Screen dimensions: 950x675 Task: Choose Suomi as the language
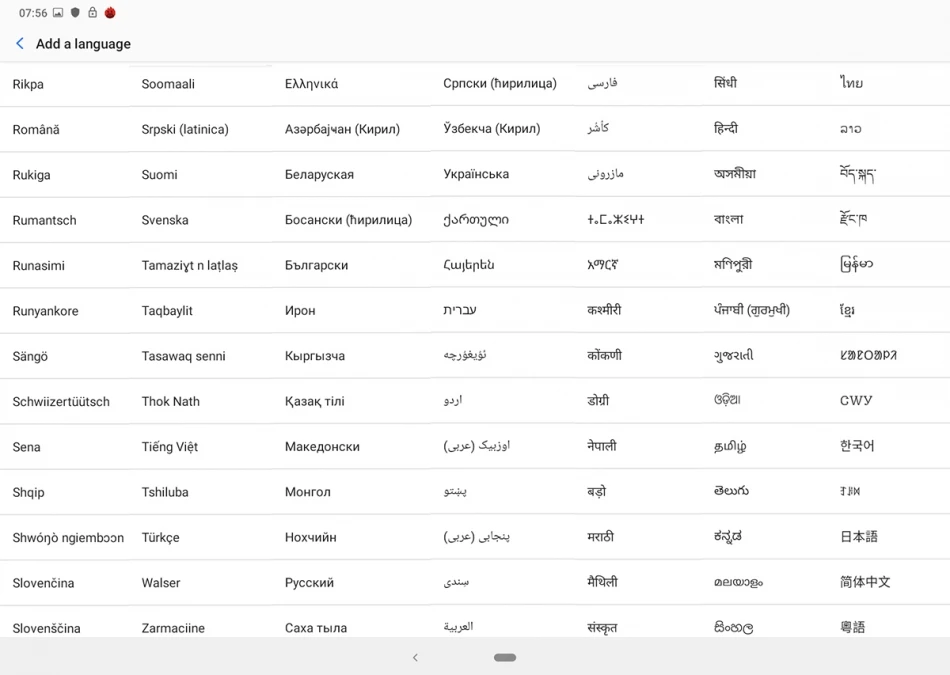click(x=159, y=175)
